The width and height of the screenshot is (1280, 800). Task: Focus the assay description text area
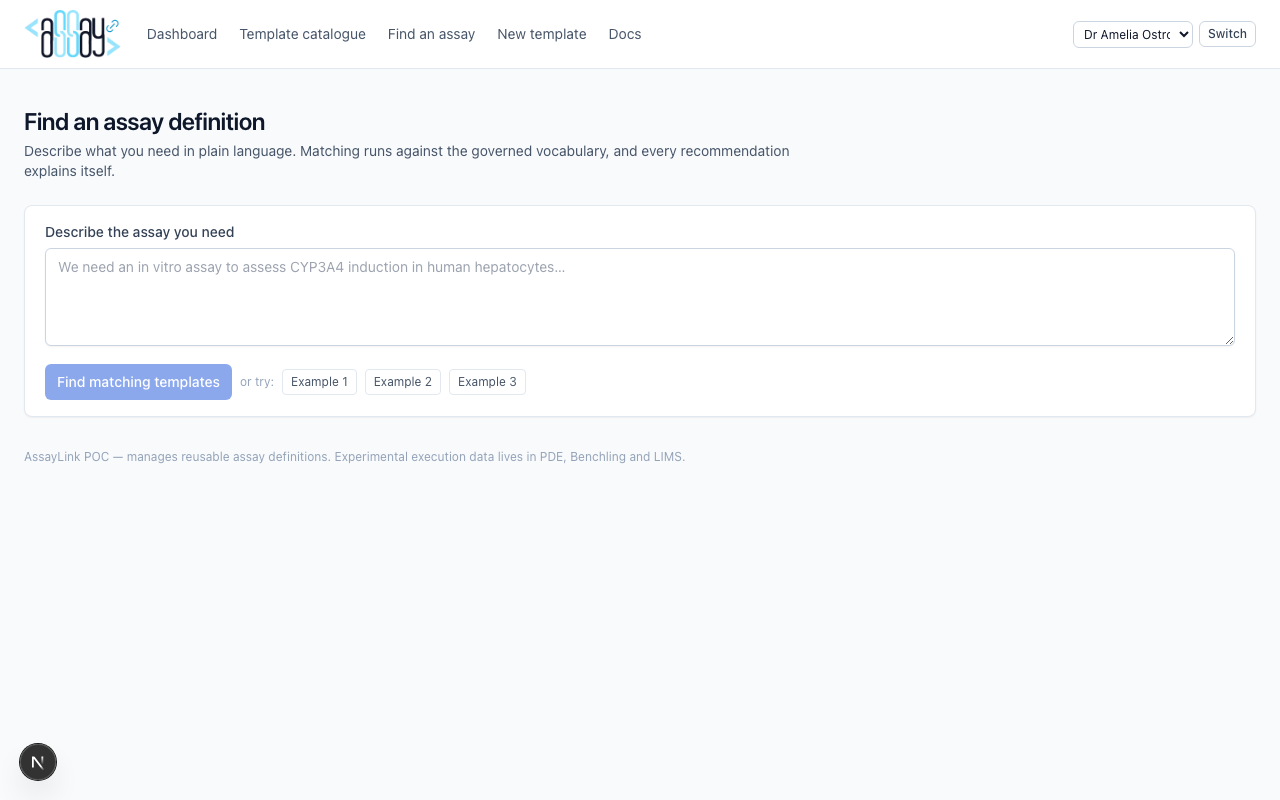[640, 297]
